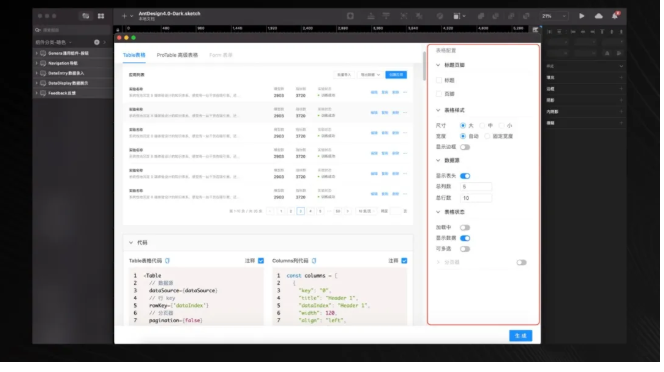Collapse the 代码 section
This screenshot has width=664, height=372.
coord(131,243)
